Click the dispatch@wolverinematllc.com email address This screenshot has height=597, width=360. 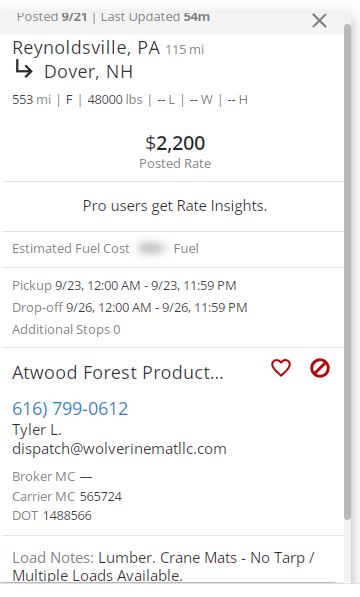[x=119, y=449]
